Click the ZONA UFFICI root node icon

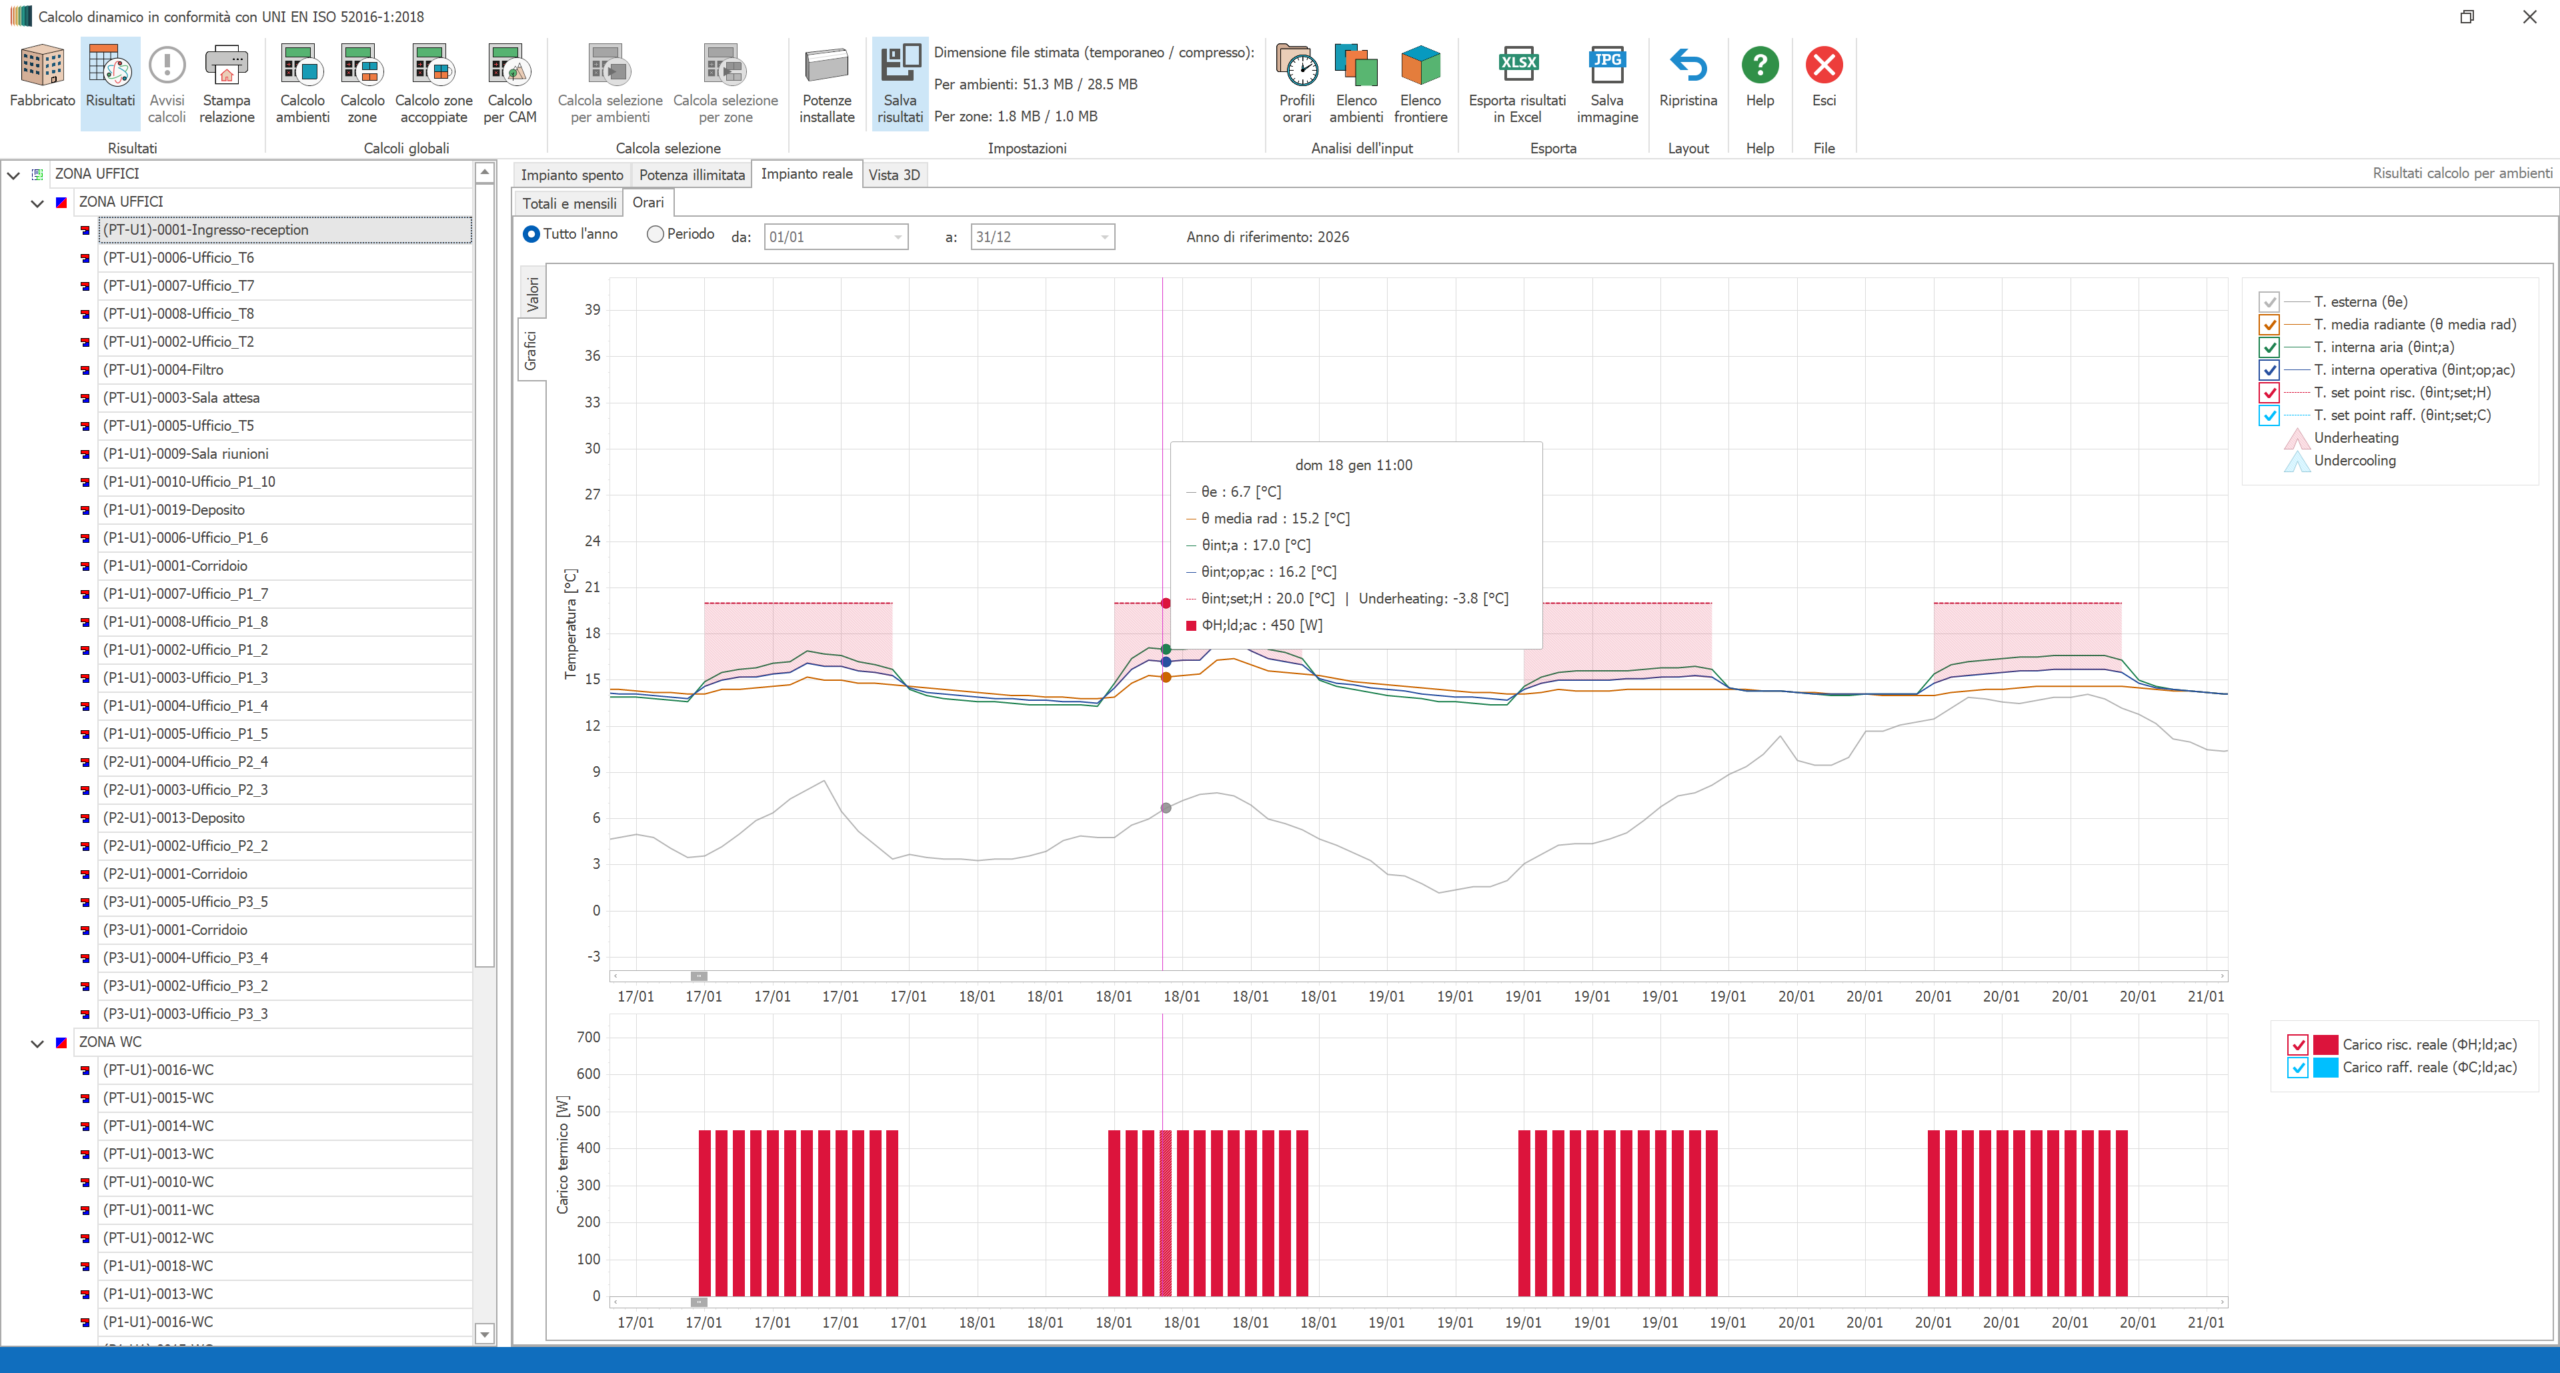37,174
